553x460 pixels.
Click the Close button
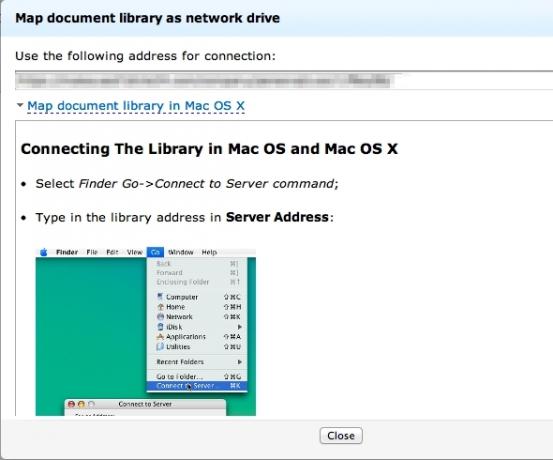341,436
